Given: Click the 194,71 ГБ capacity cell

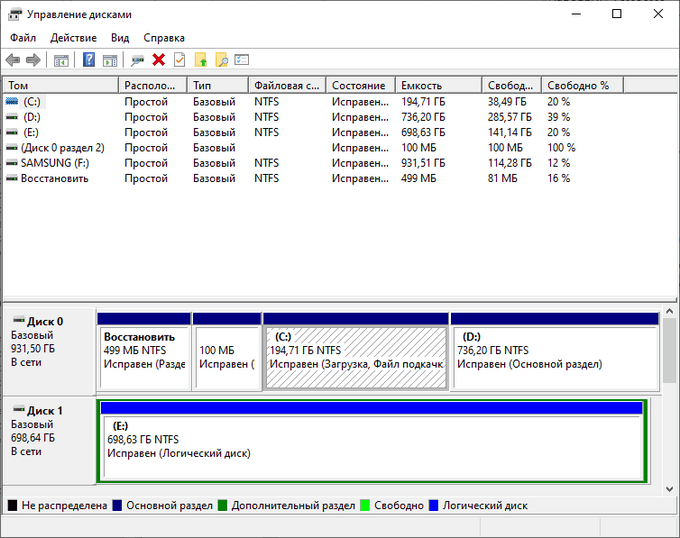Looking at the screenshot, I should coord(423,101).
